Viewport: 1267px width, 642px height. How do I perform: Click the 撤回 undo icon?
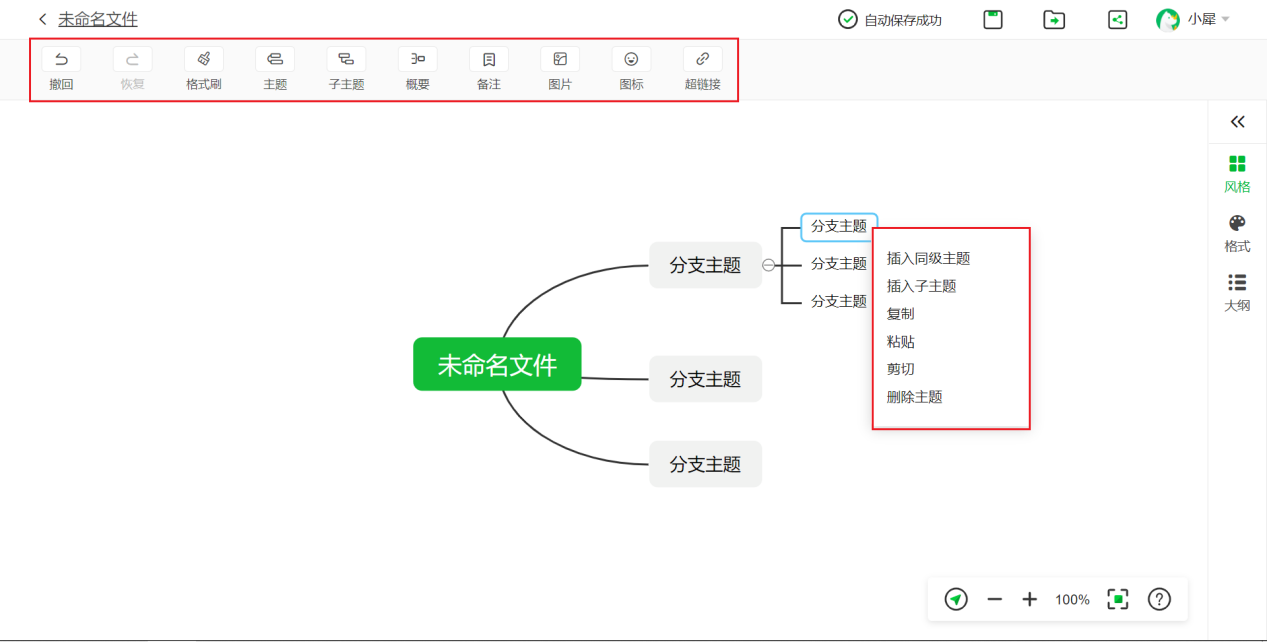[x=61, y=68]
